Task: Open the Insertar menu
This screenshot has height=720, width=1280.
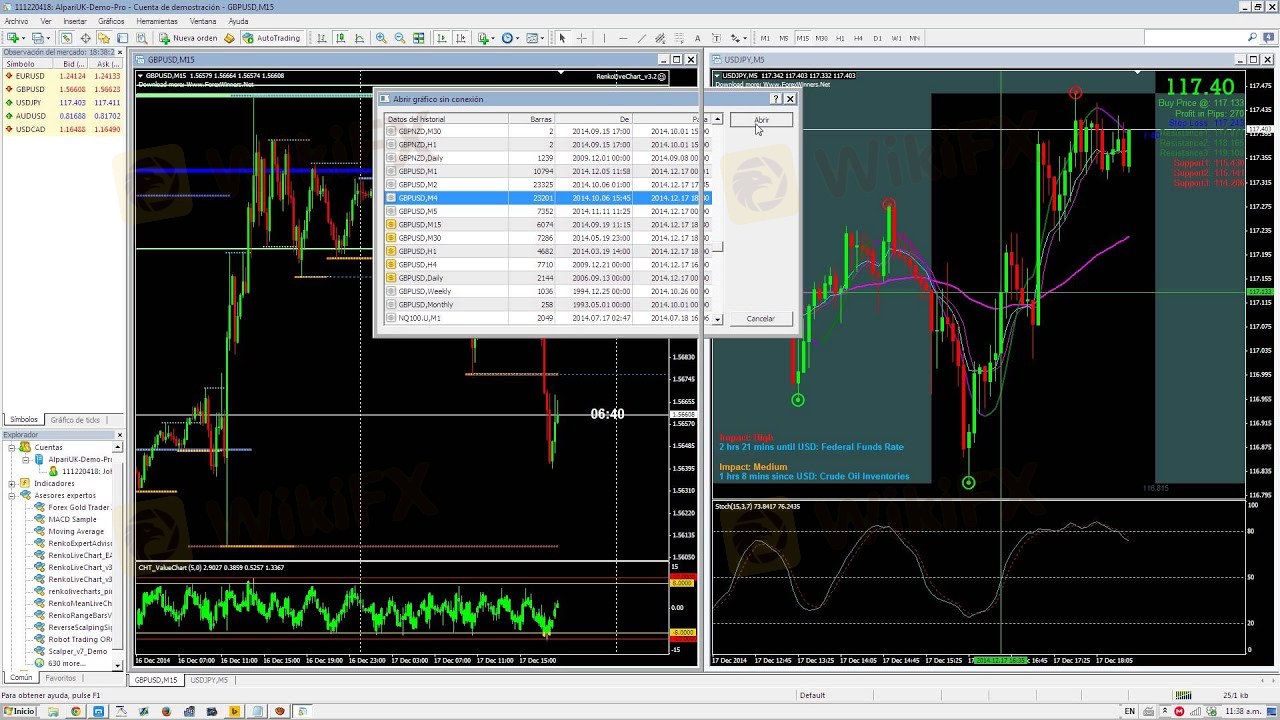Action: [x=75, y=21]
